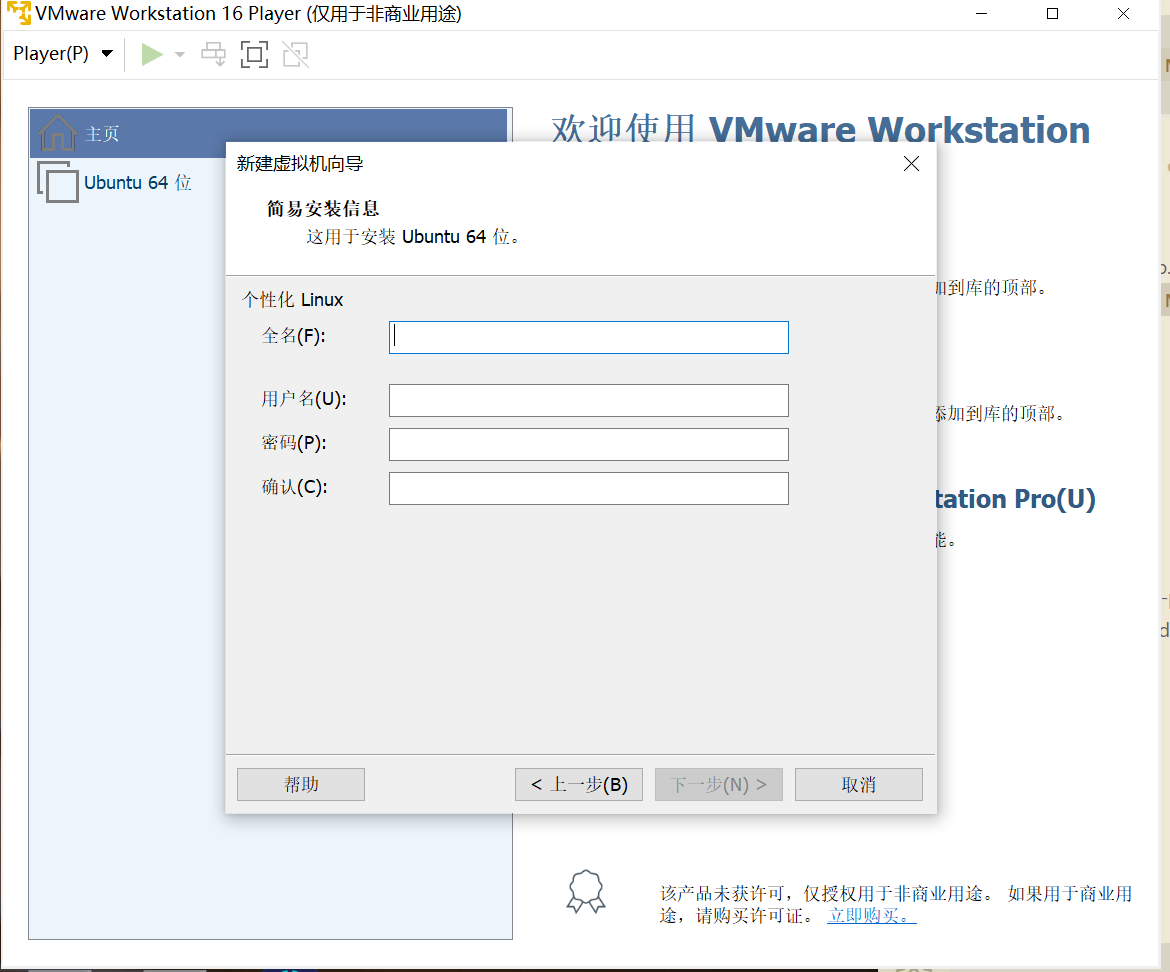This screenshot has width=1170, height=972.
Task: Click the 欢迎使用 VMware Workstation heading
Action: click(x=821, y=129)
